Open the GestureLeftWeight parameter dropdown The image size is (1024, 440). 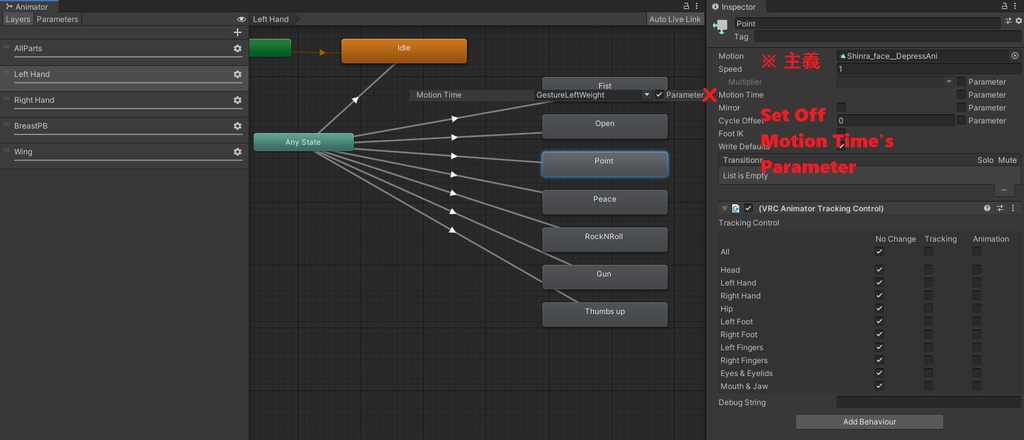[x=593, y=95]
